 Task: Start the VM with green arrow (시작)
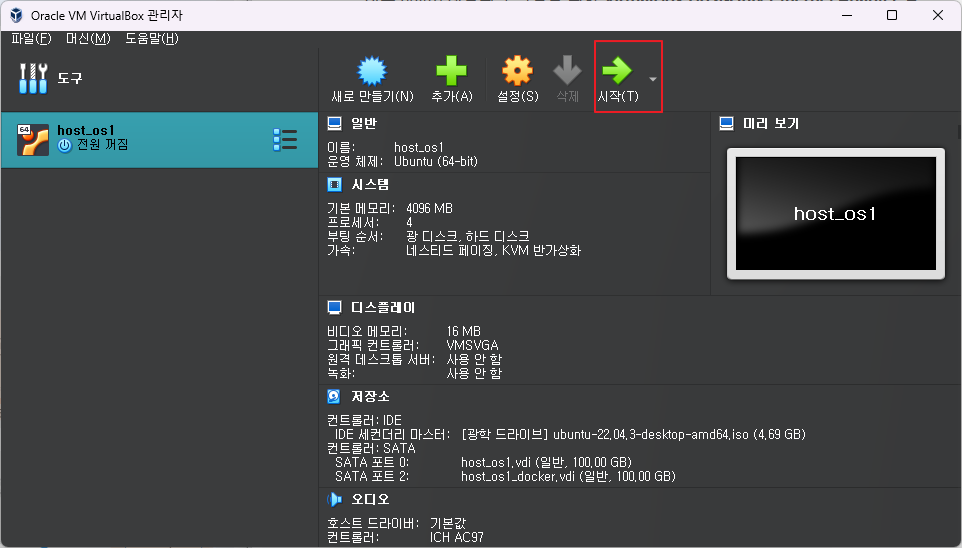(617, 71)
